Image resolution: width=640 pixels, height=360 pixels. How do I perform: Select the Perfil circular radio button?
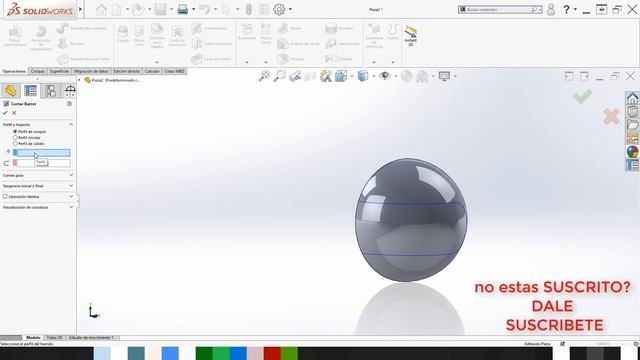tap(15, 138)
